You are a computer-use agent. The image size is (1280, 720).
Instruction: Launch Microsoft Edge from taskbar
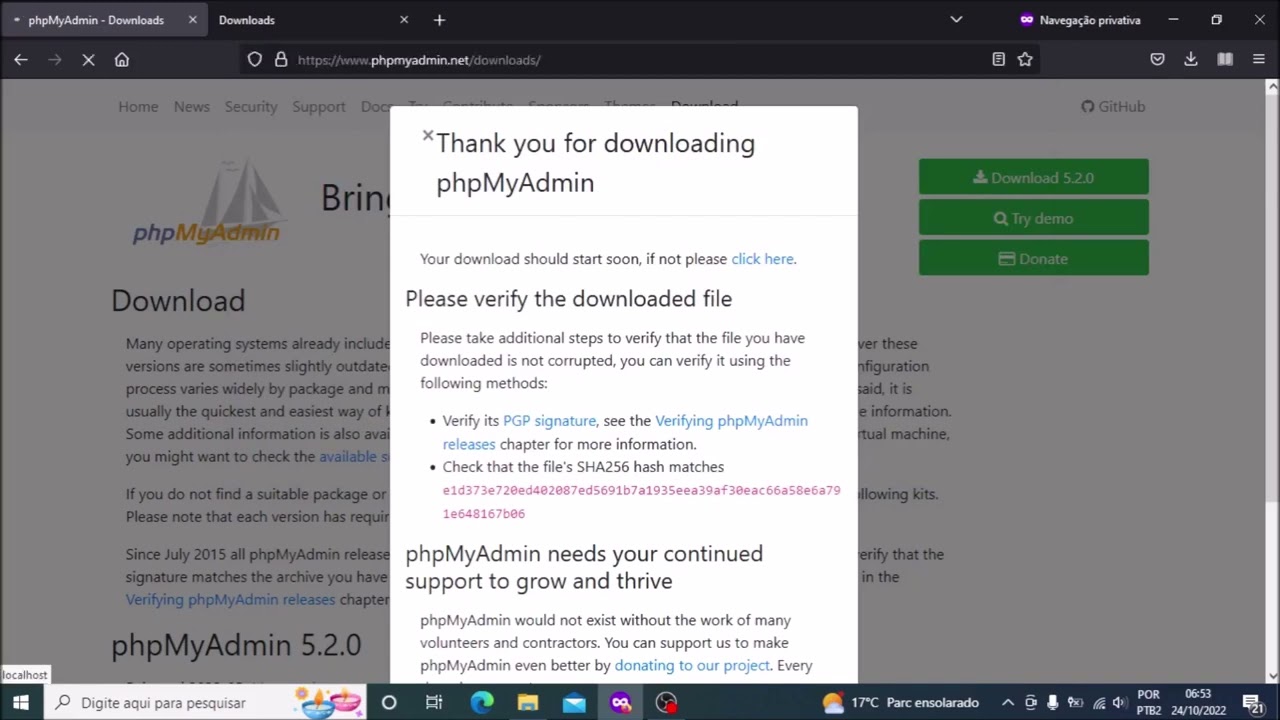click(x=482, y=703)
